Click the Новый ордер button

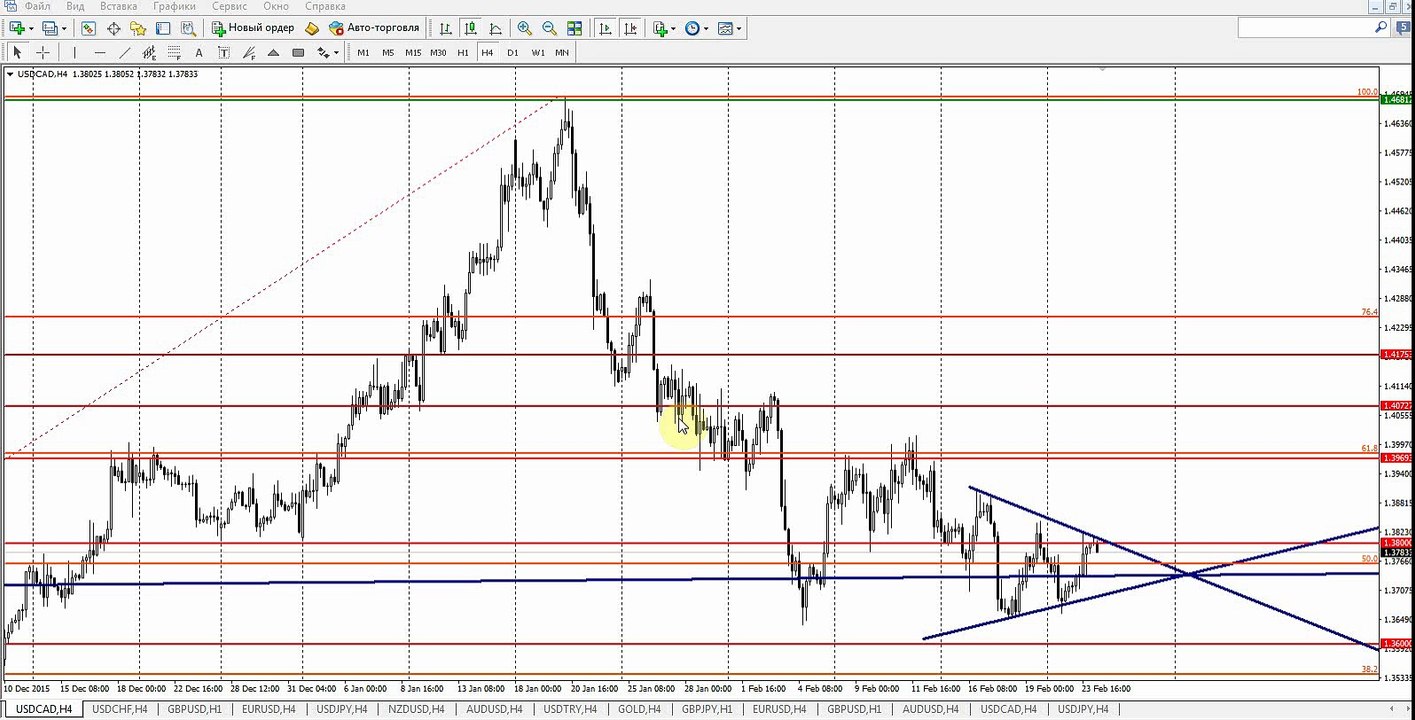(254, 28)
